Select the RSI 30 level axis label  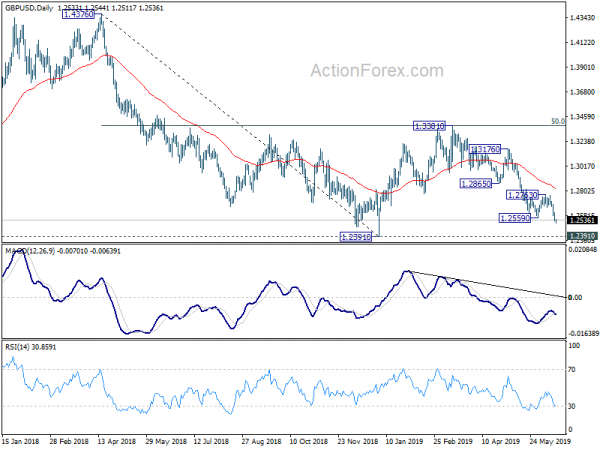pos(572,406)
